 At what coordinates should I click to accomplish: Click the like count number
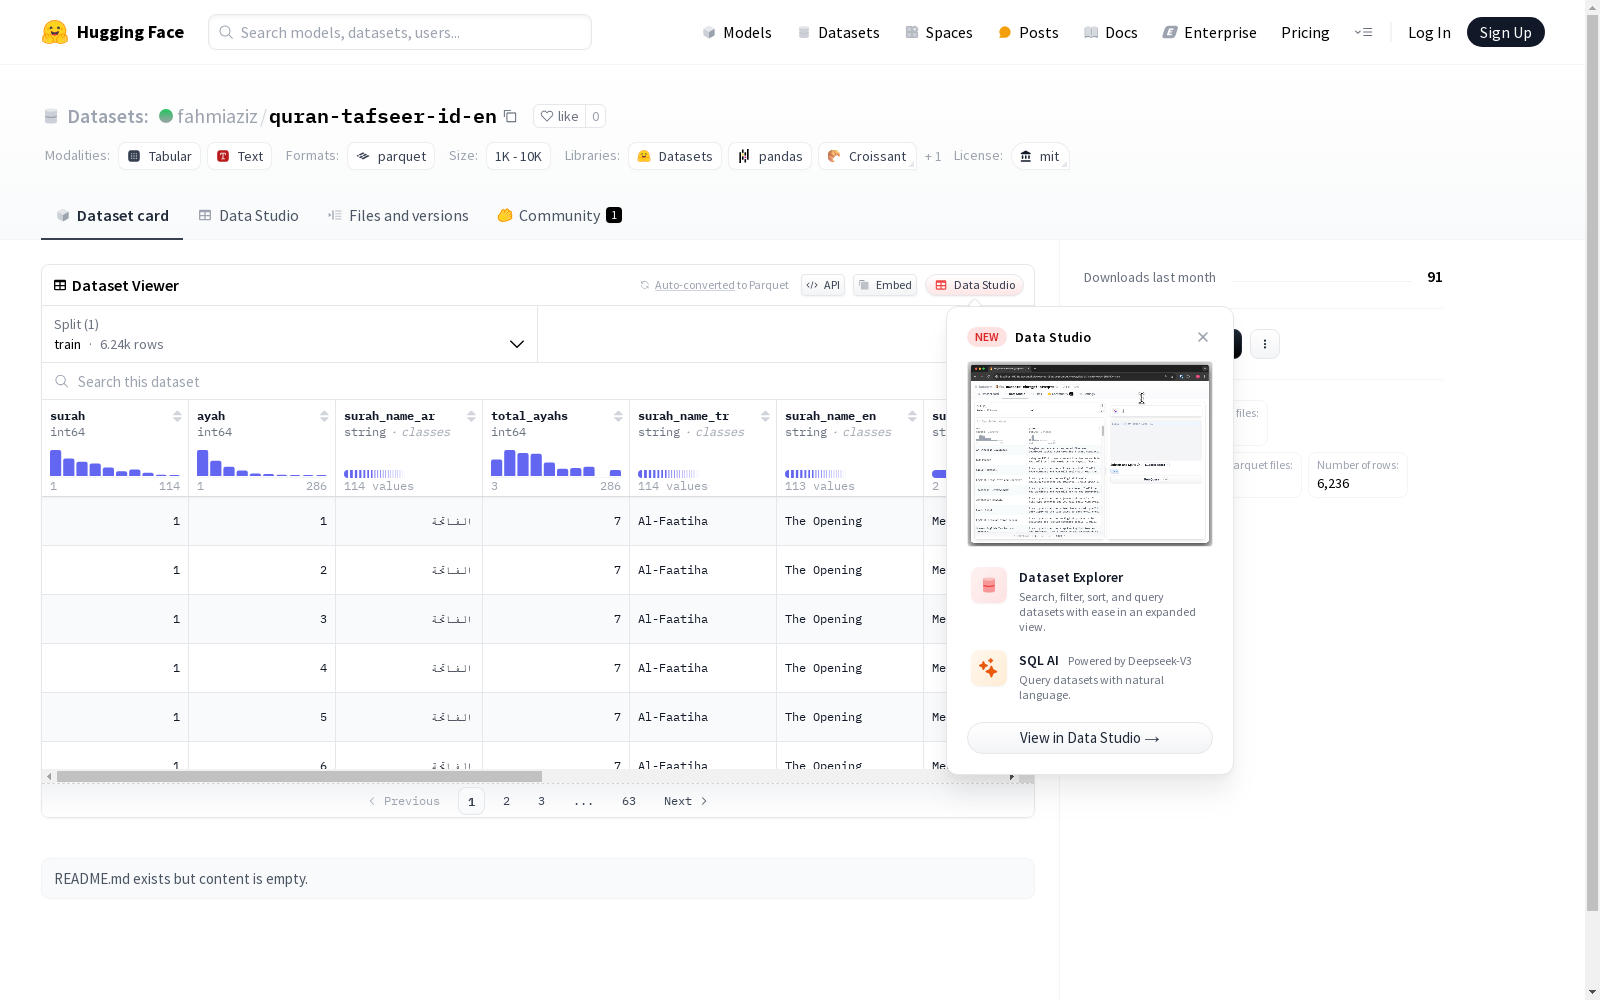[596, 116]
